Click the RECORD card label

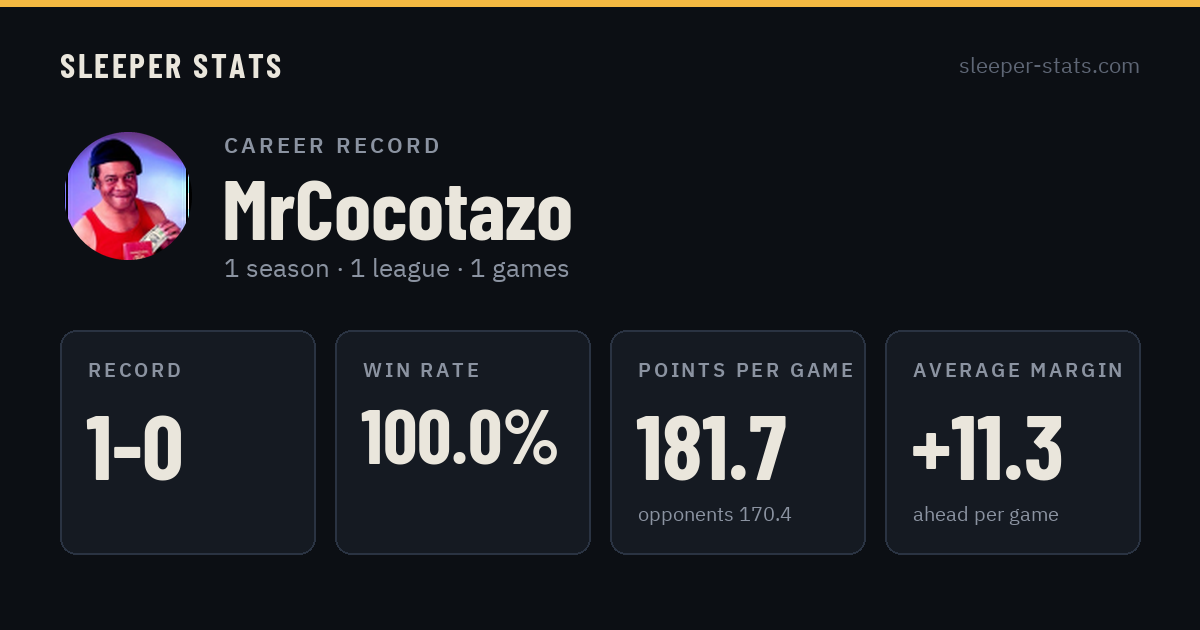pyautogui.click(x=135, y=371)
